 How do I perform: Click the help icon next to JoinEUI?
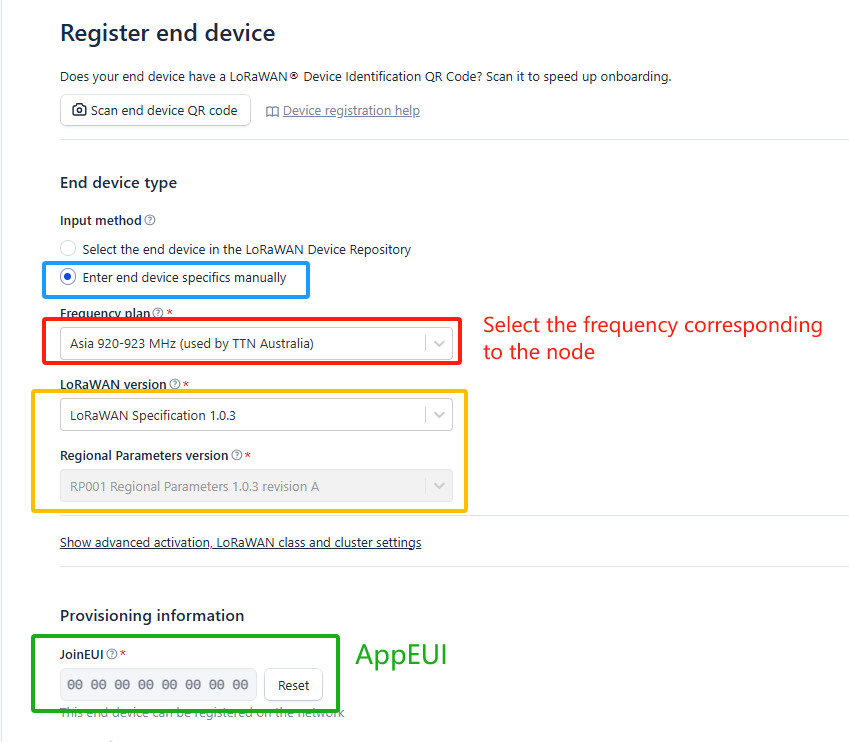[112, 654]
